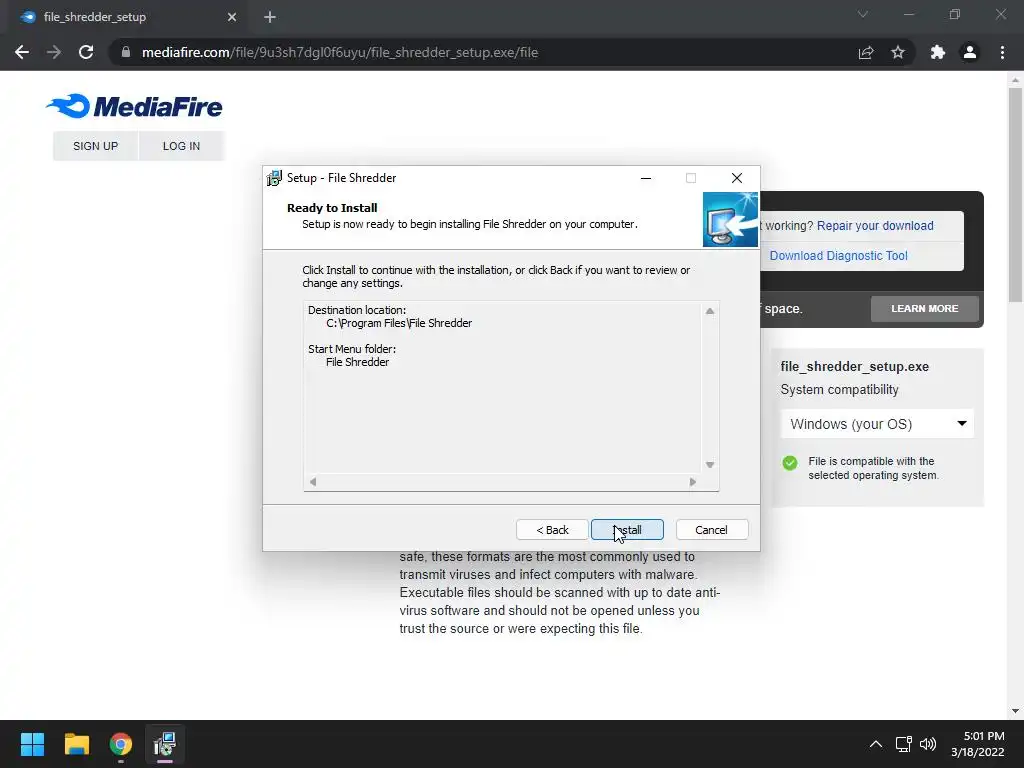Open the LOG IN page

181,146
